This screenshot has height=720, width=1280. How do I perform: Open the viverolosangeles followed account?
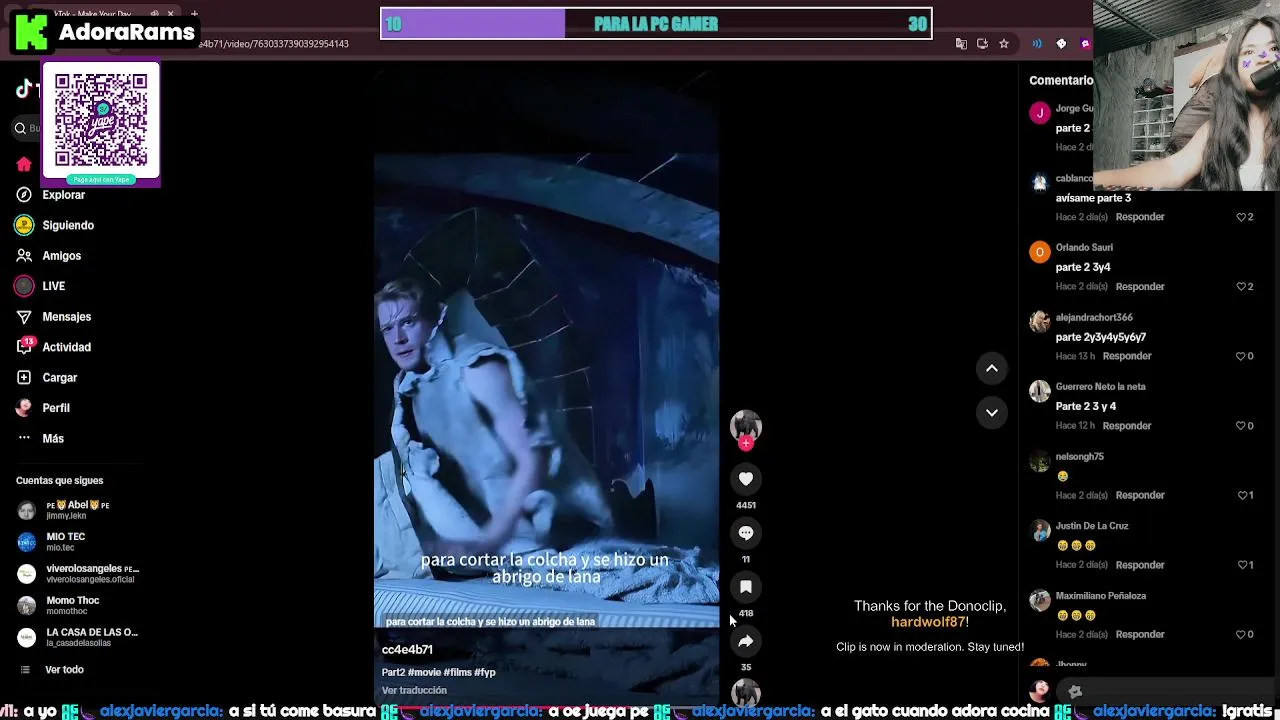78,574
